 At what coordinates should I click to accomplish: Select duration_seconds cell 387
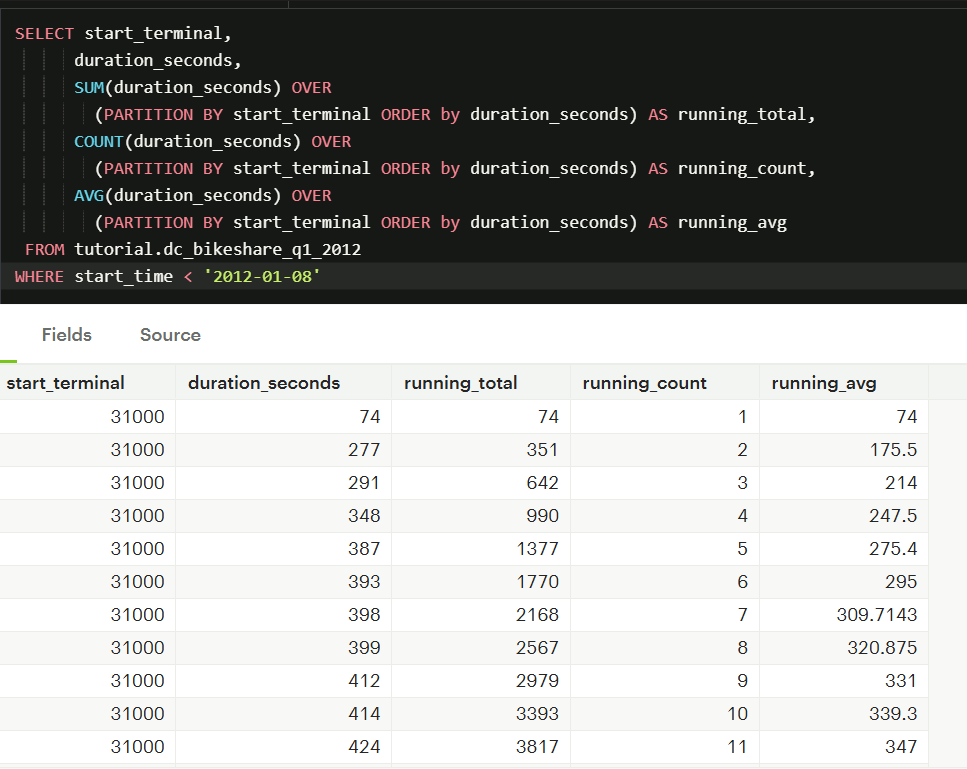pos(284,548)
